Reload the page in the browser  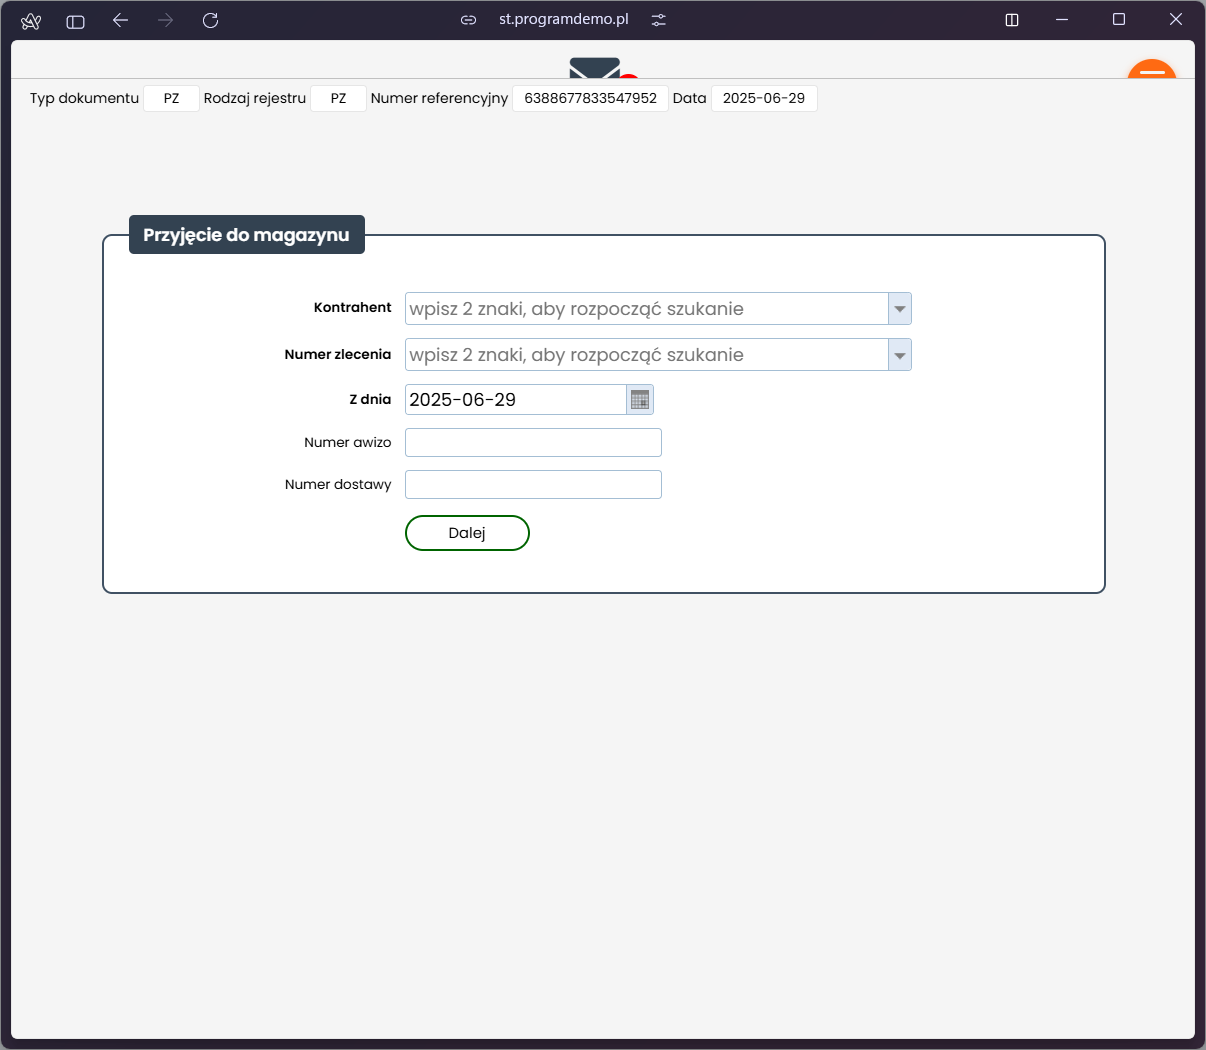click(x=210, y=20)
